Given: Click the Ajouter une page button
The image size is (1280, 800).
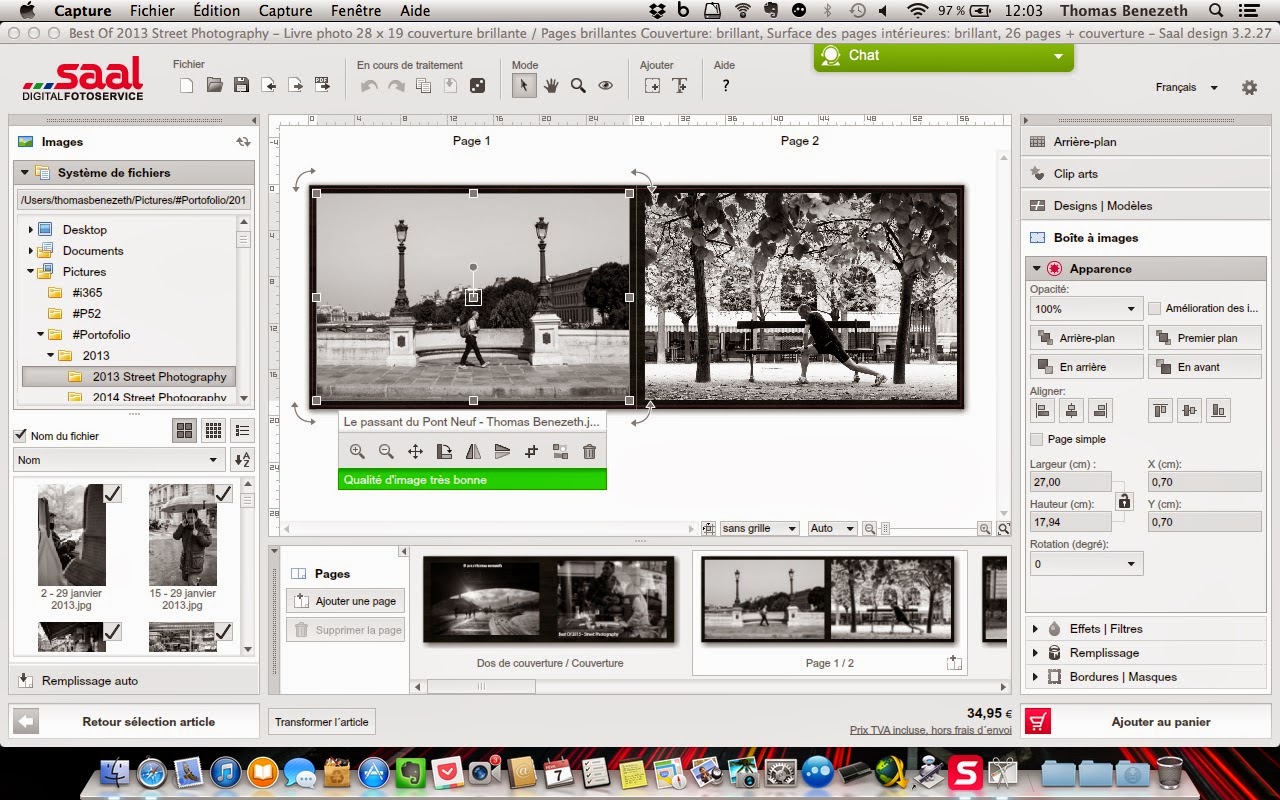Looking at the screenshot, I should click(346, 601).
